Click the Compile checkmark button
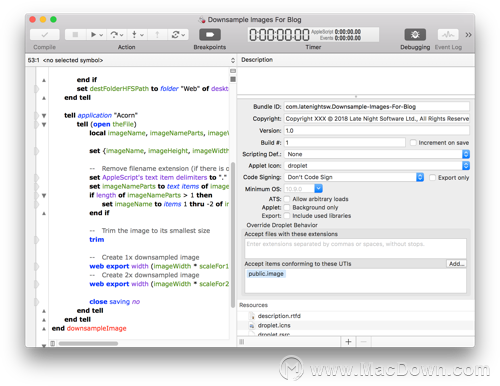The width and height of the screenshot is (500, 386). pyautogui.click(x=45, y=35)
